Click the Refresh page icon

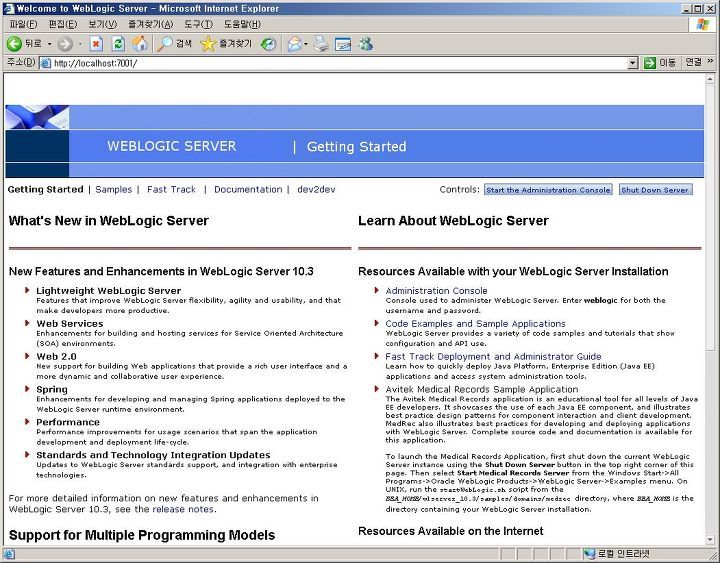(118, 44)
